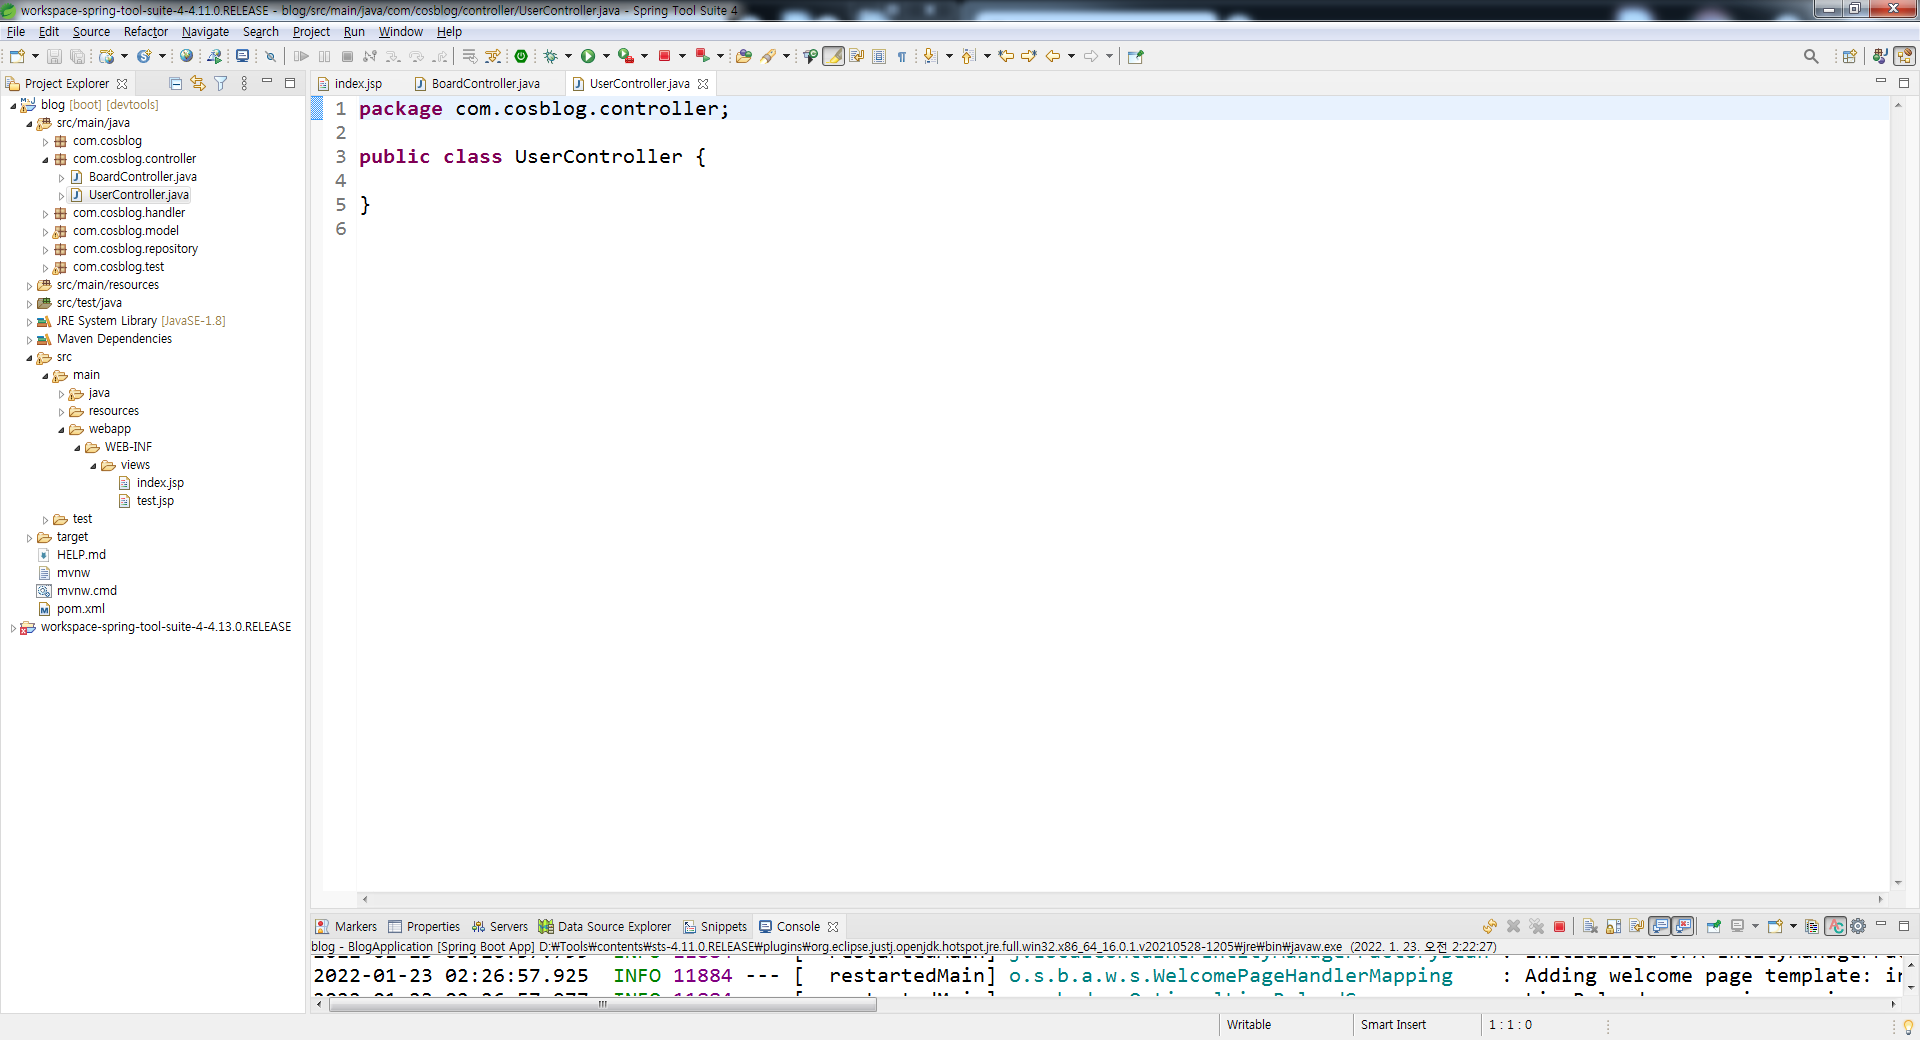Switch to the Java EE perspective icon
Image resolution: width=1920 pixels, height=1040 pixels.
1880,56
